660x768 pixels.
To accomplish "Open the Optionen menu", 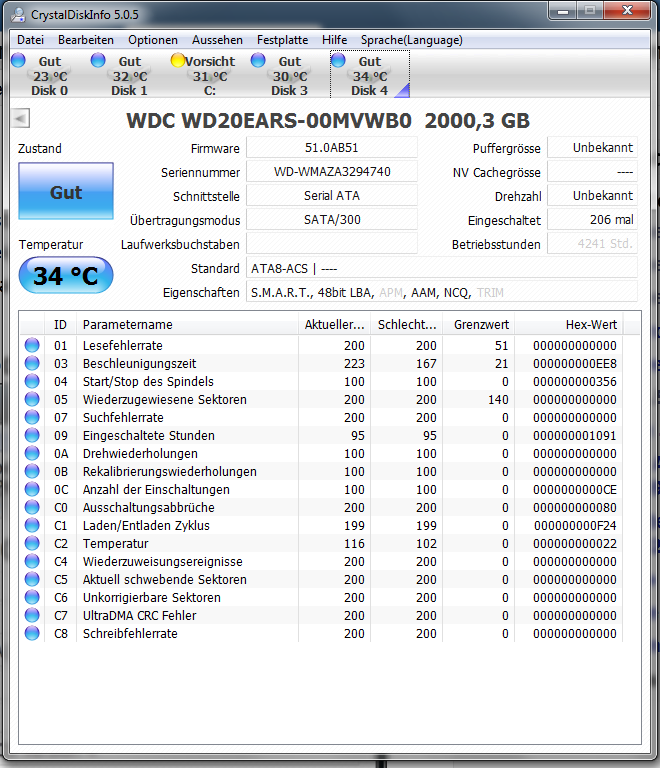I will coord(153,40).
